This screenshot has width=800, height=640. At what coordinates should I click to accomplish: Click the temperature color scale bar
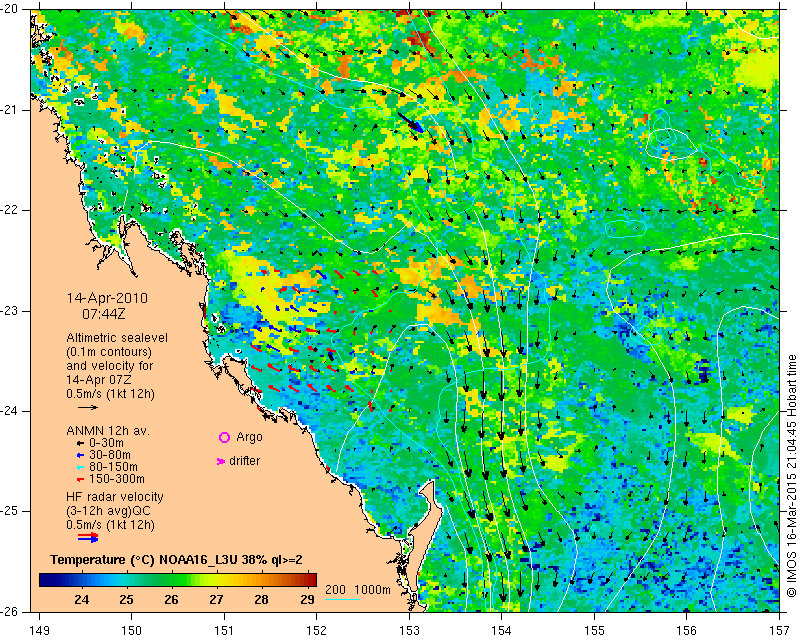(x=178, y=580)
